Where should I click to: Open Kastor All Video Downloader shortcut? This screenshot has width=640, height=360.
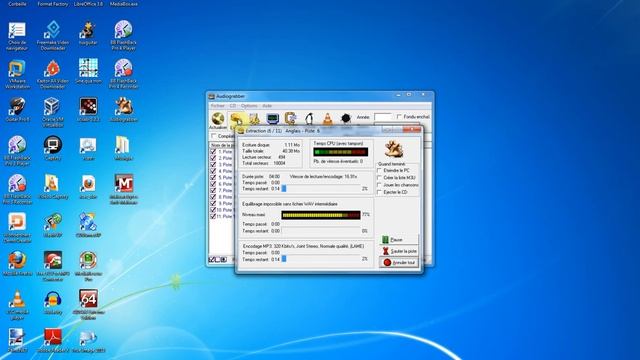pos(53,74)
